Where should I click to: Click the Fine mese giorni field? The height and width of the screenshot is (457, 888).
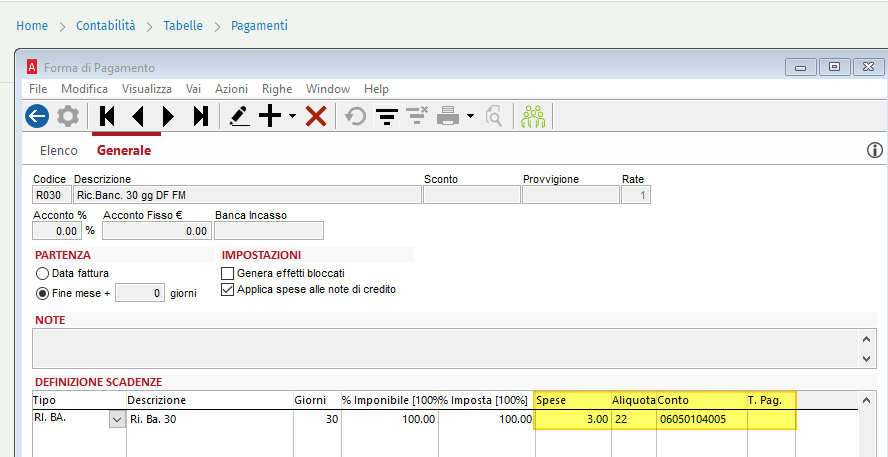tap(140, 293)
